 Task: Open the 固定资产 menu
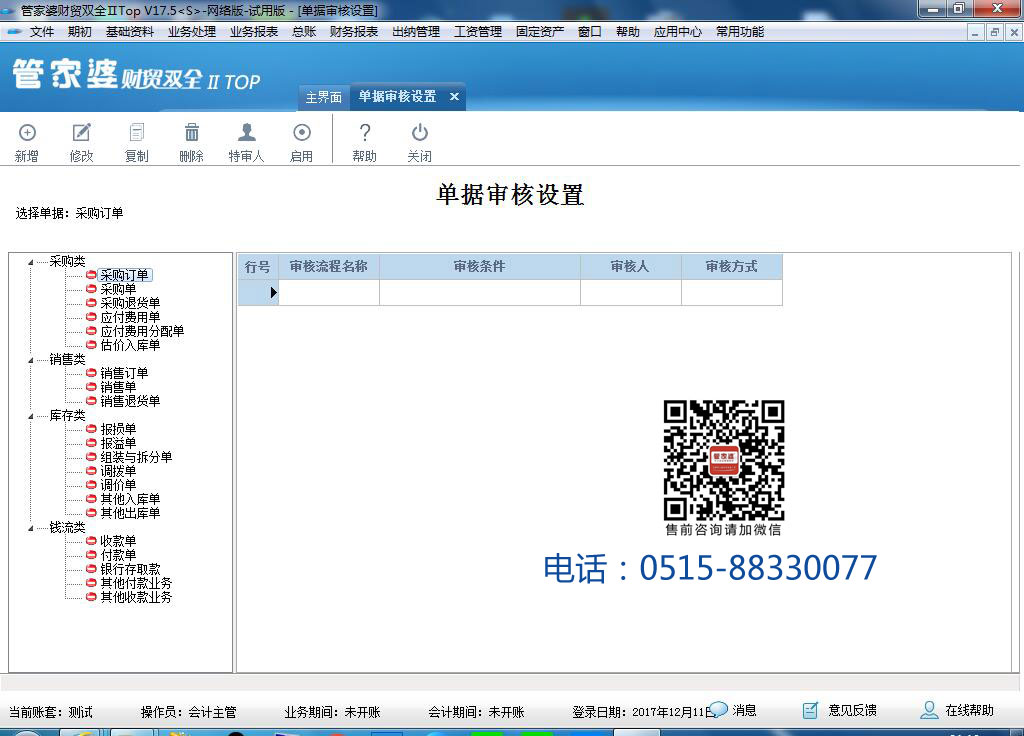(x=540, y=31)
